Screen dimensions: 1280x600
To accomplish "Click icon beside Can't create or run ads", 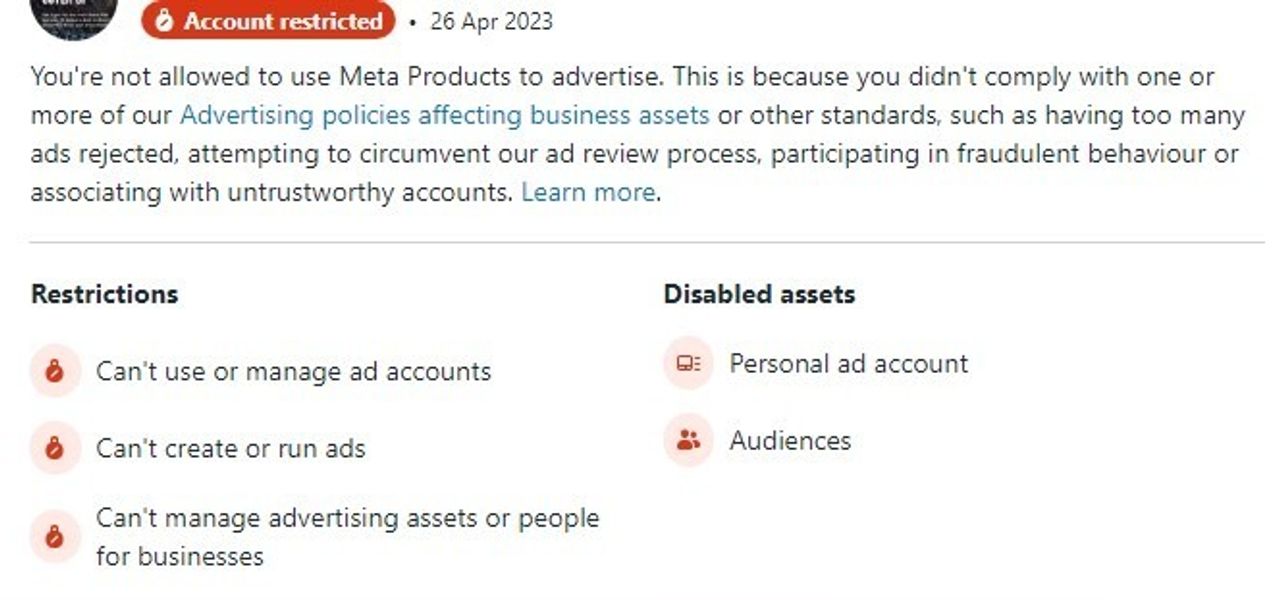I will pos(55,448).
